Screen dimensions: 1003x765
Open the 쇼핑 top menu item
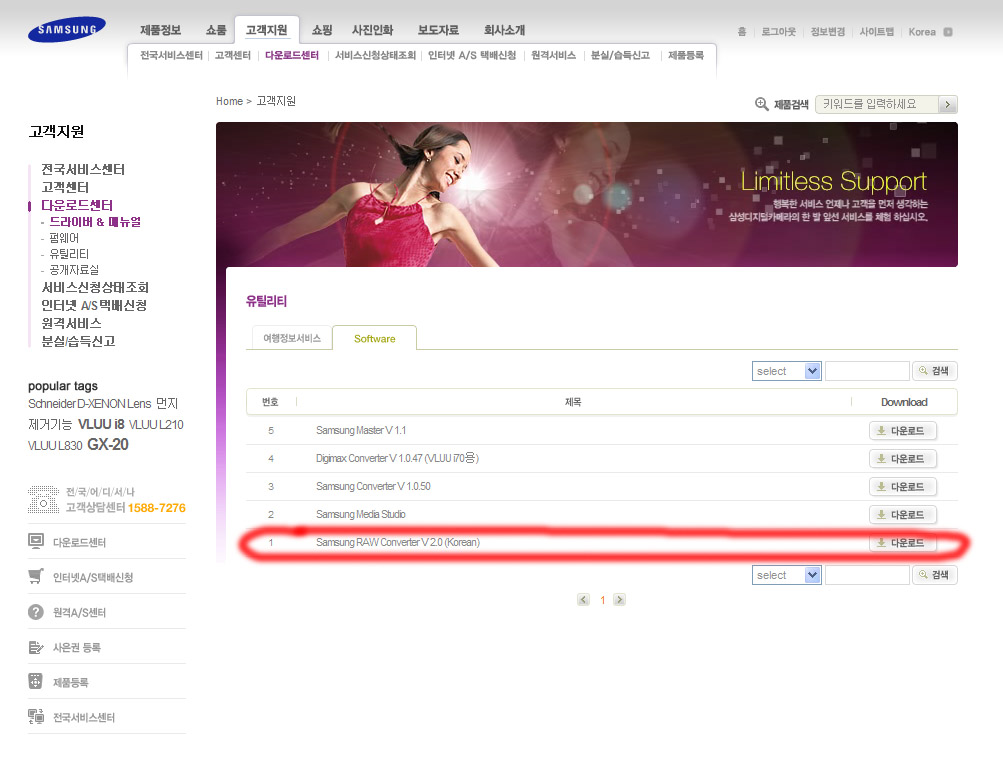[x=322, y=31]
